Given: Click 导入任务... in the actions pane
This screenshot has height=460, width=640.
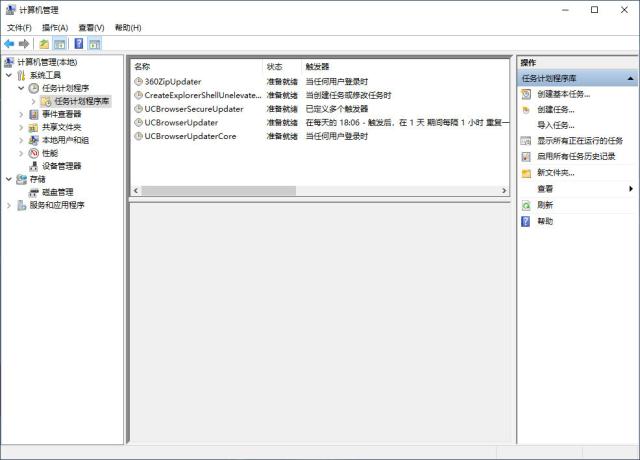Looking at the screenshot, I should [556, 125].
